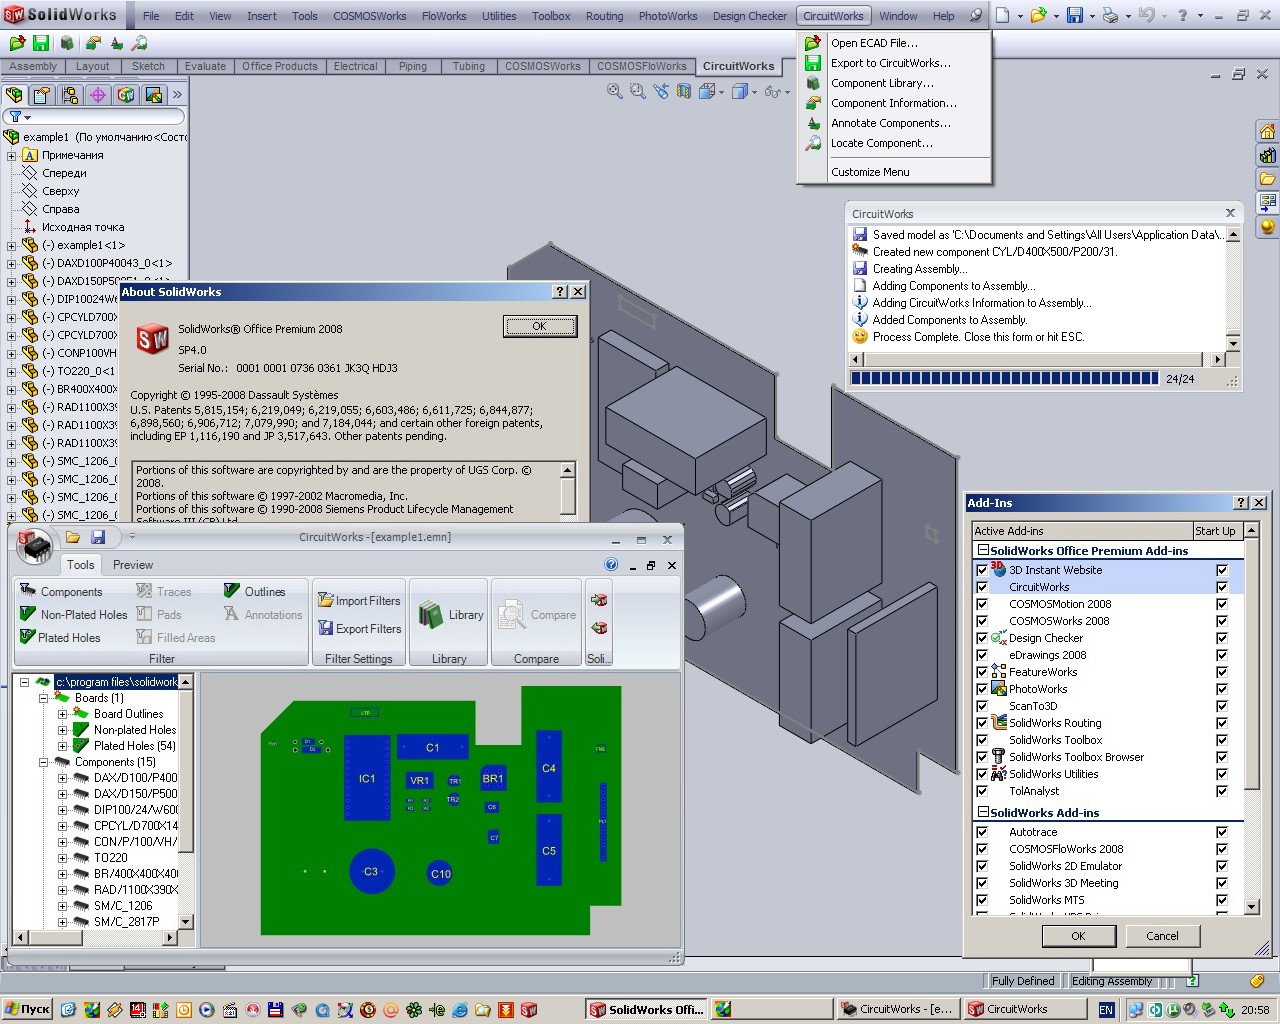Open dropdown arrow next to New document icon
This screenshot has height=1024, width=1280.
1021,15
